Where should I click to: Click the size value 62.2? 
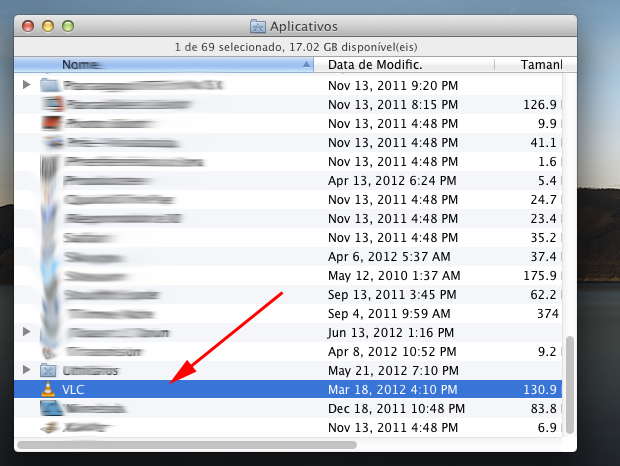[543, 294]
